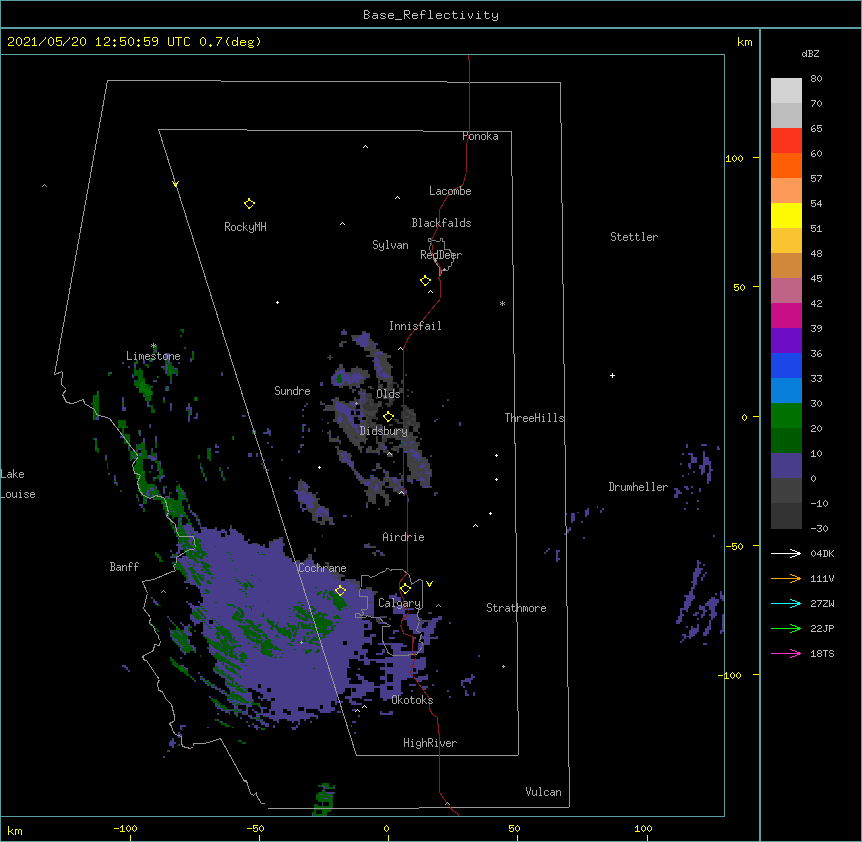The image size is (862, 842).
Task: Pick the red 60–65 dBZ swatch
Action: coord(786,140)
